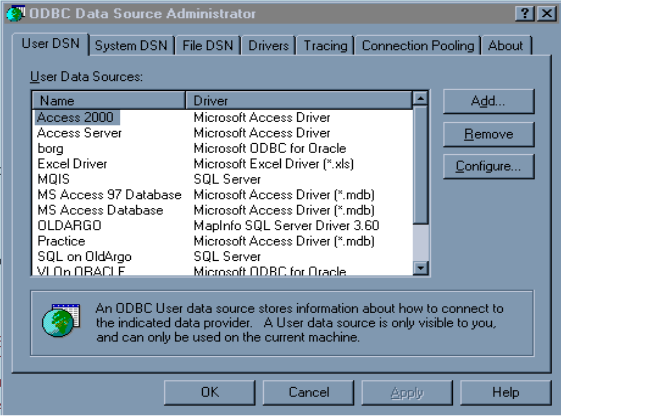Viewport: 662px width, 416px height.
Task: Switch to the System DSN tab
Action: click(x=133, y=45)
